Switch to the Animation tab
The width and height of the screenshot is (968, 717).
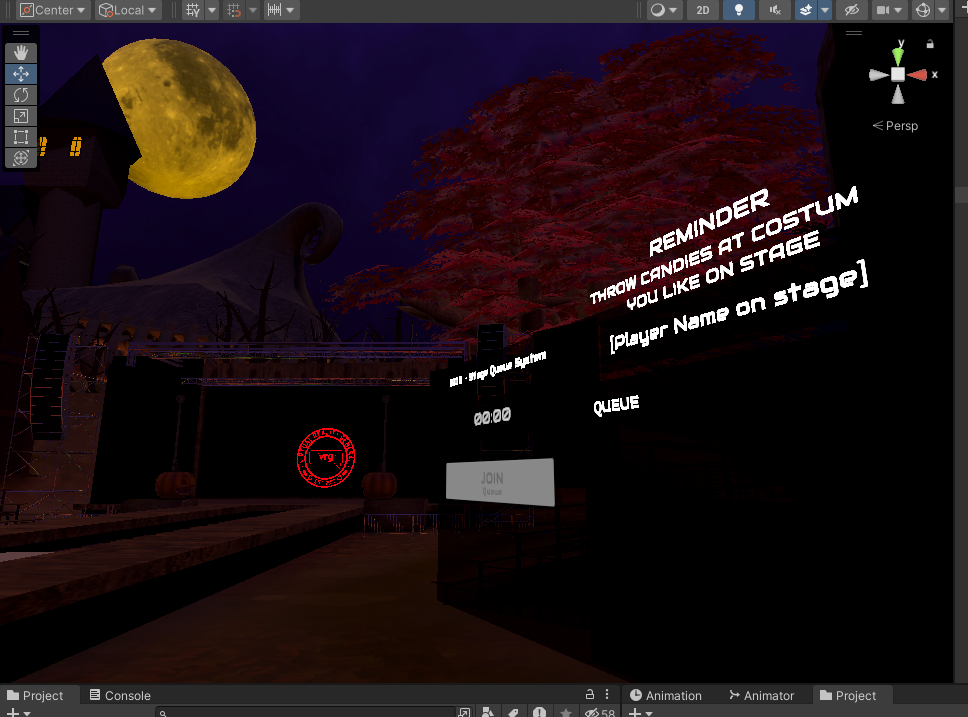click(666, 695)
